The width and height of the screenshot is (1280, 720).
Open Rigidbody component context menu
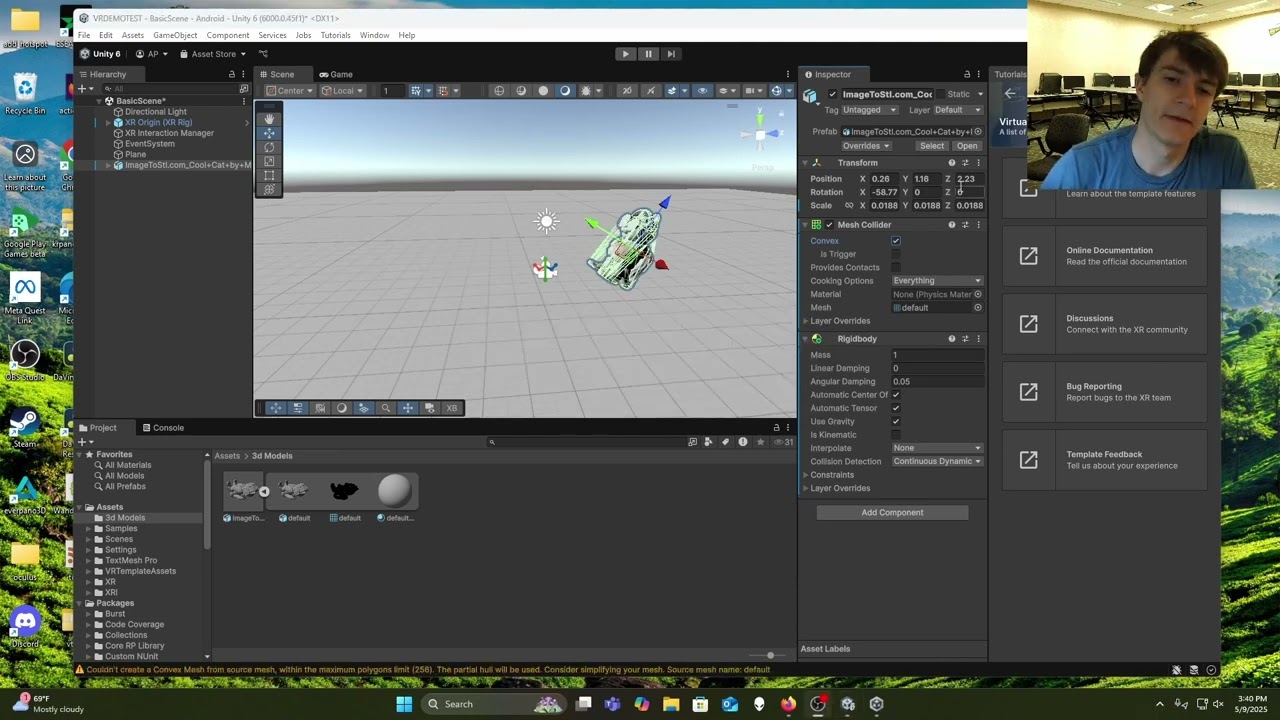tap(978, 339)
